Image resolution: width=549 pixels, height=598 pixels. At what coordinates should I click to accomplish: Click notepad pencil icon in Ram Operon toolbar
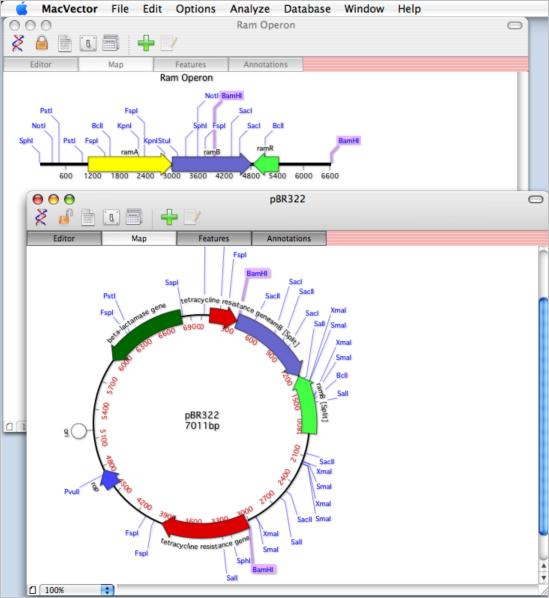(169, 43)
